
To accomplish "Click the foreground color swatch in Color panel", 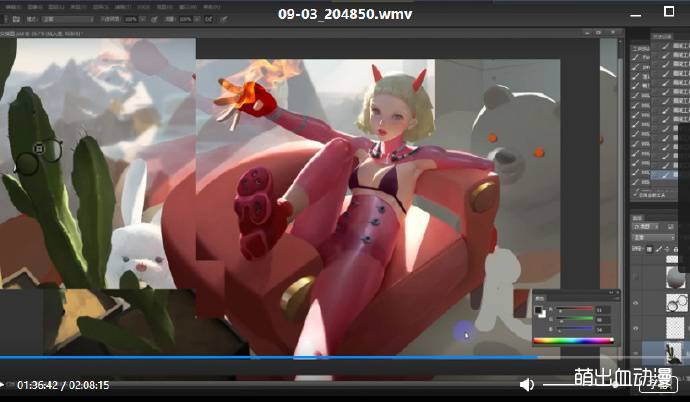I will (x=538, y=310).
